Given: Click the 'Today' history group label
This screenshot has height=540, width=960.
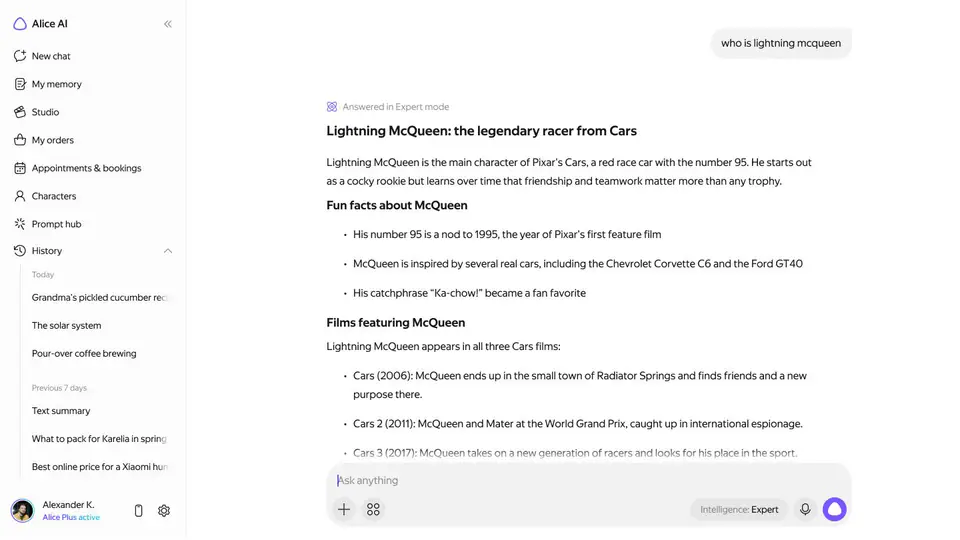Looking at the screenshot, I should [x=43, y=275].
